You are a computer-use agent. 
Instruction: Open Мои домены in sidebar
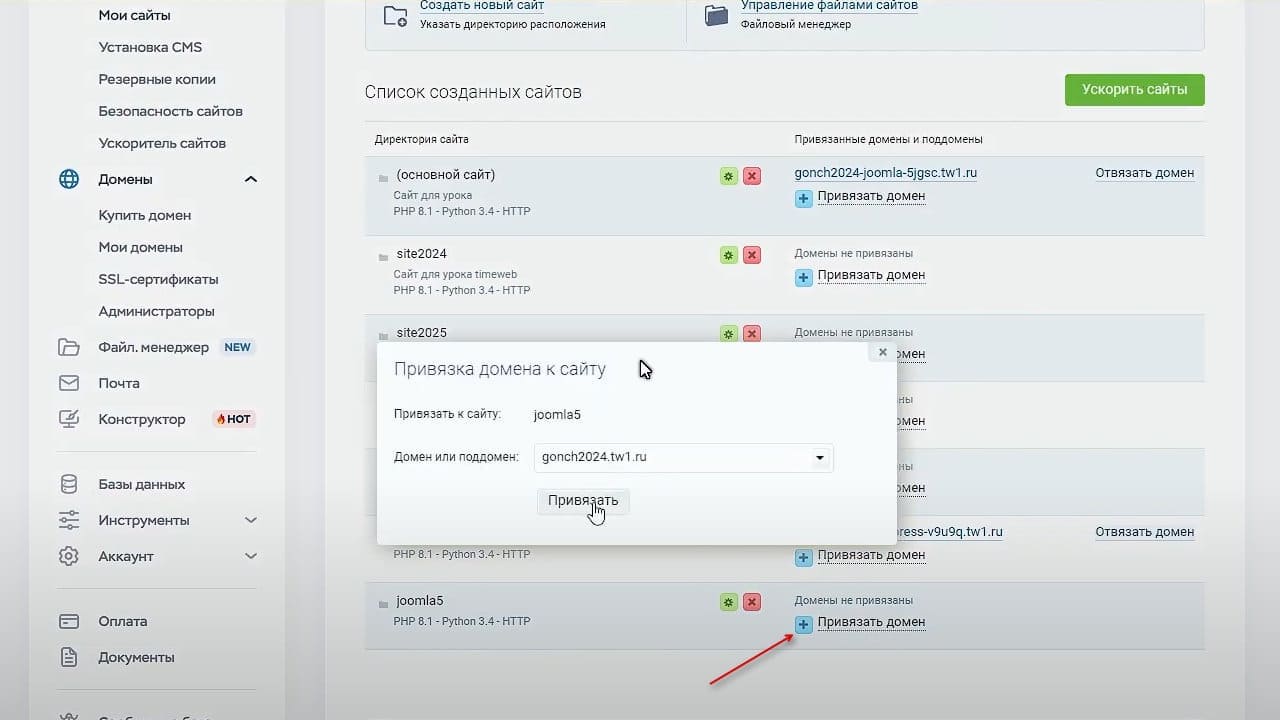click(141, 247)
